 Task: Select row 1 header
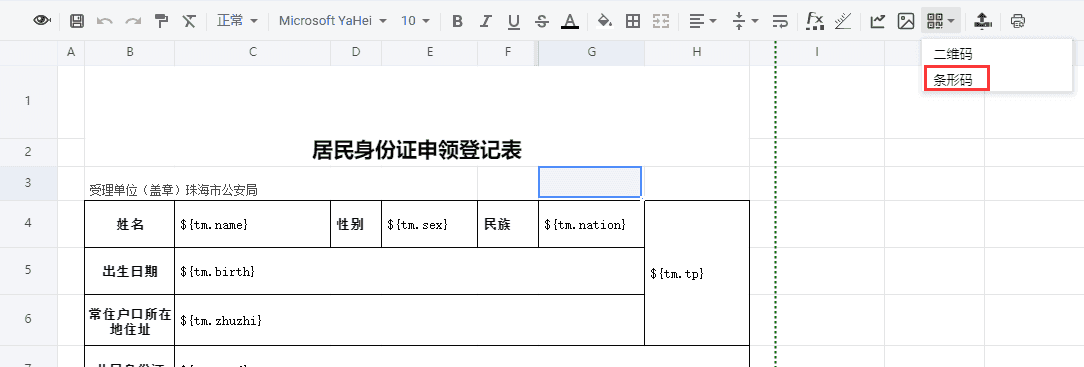coord(28,102)
